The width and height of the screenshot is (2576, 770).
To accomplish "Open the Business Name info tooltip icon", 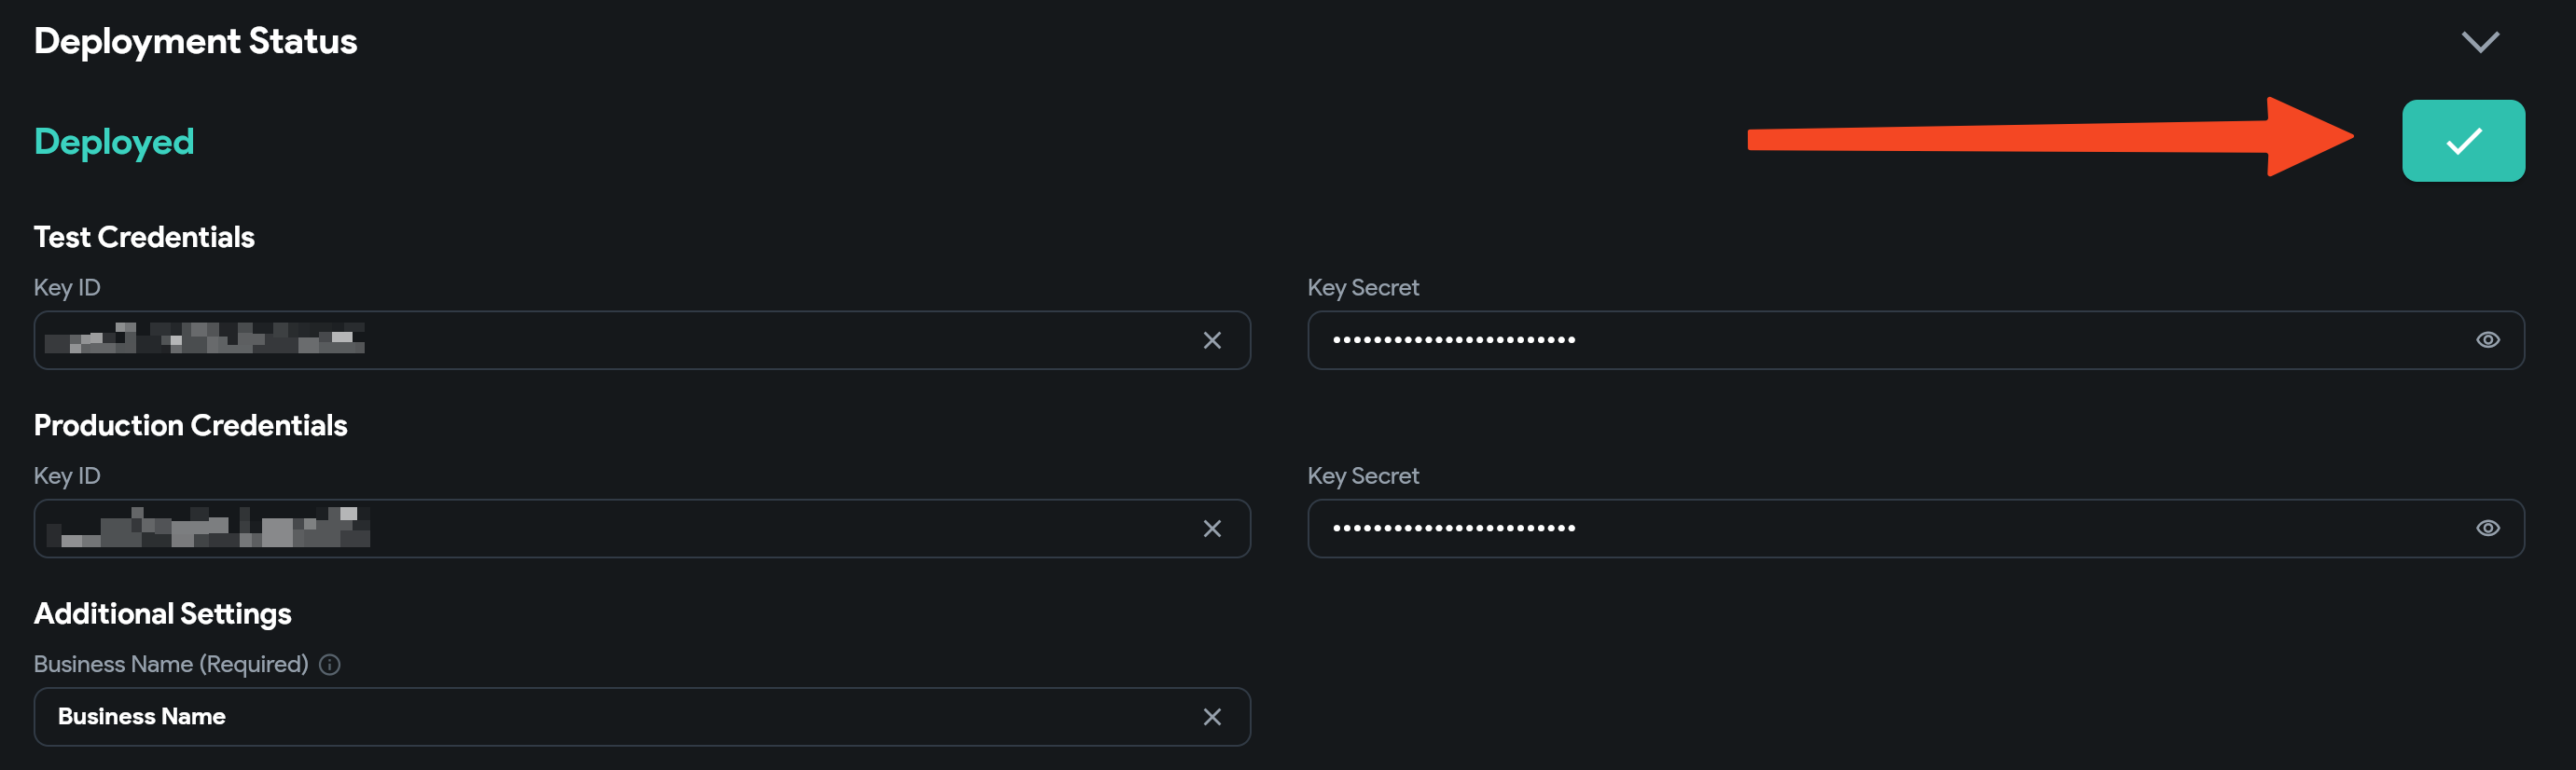I will coord(330,664).
